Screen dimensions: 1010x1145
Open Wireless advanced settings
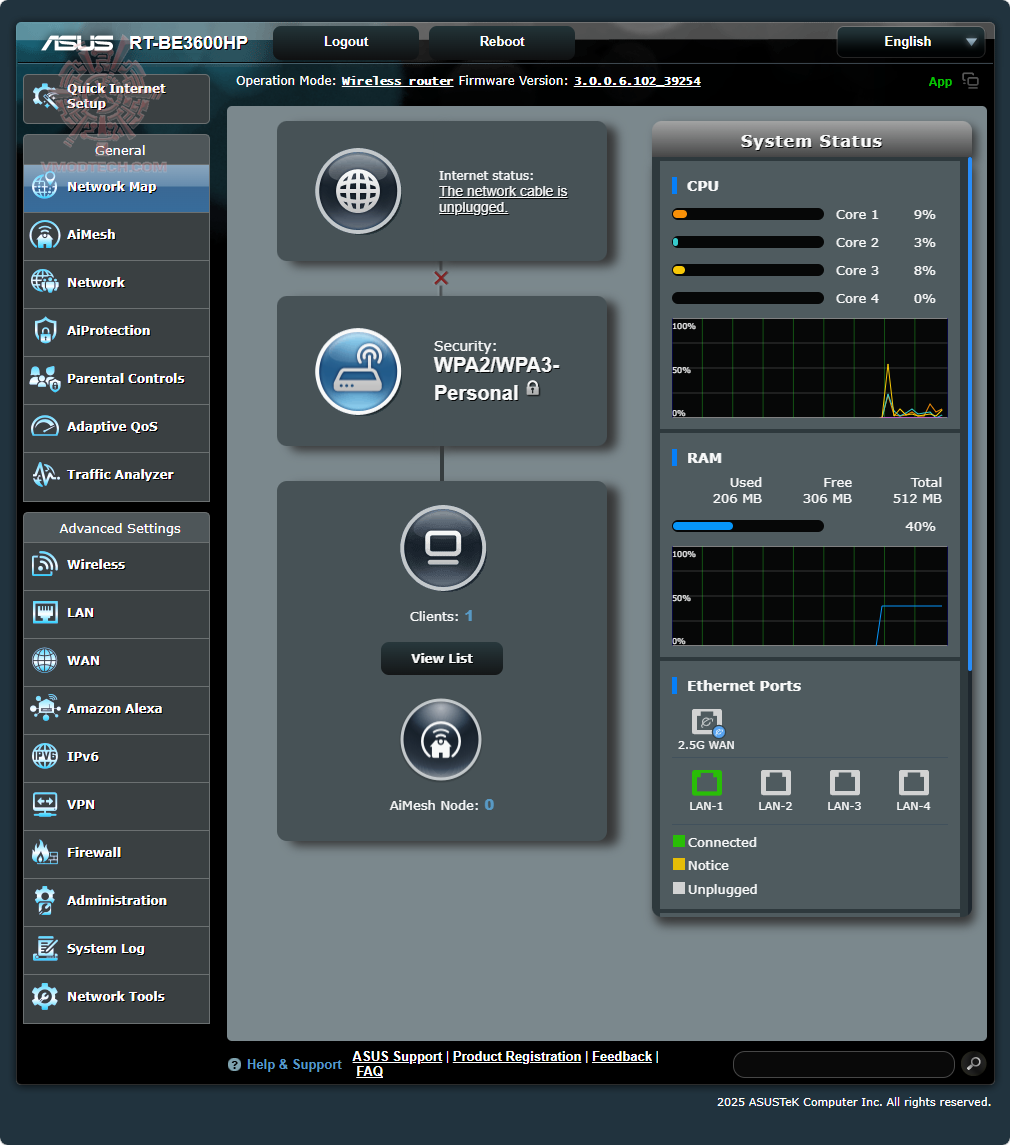(x=116, y=565)
